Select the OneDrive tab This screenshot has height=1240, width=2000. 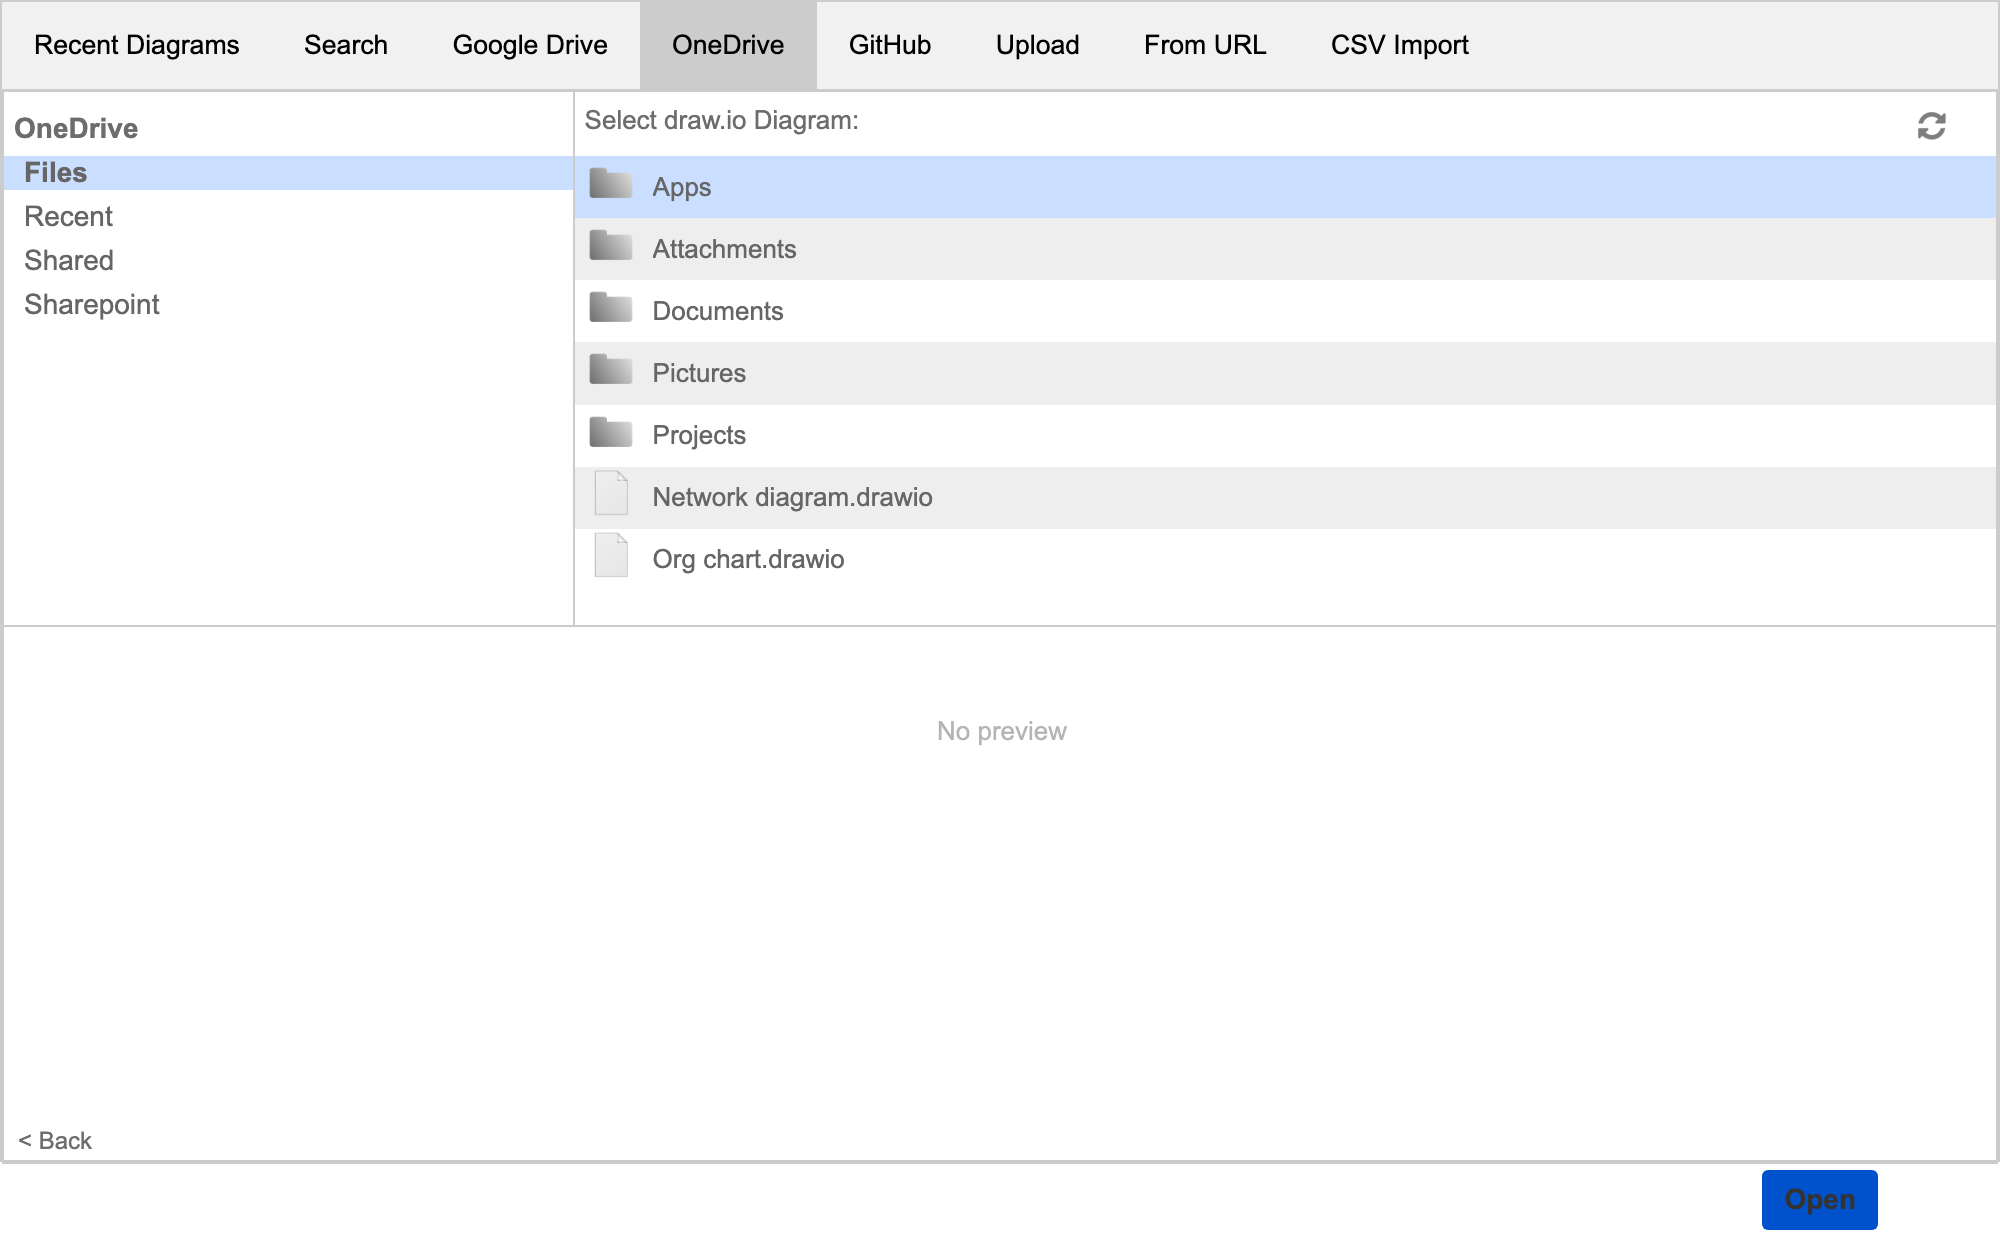(x=728, y=45)
